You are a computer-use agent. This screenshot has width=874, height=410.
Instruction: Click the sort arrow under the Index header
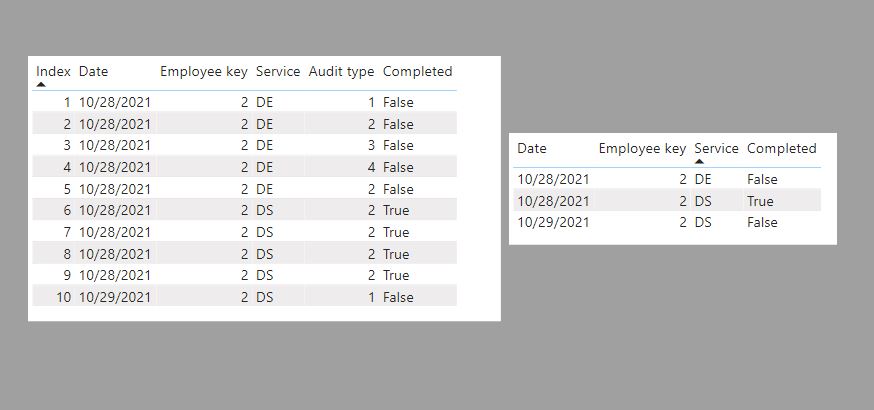(41, 85)
